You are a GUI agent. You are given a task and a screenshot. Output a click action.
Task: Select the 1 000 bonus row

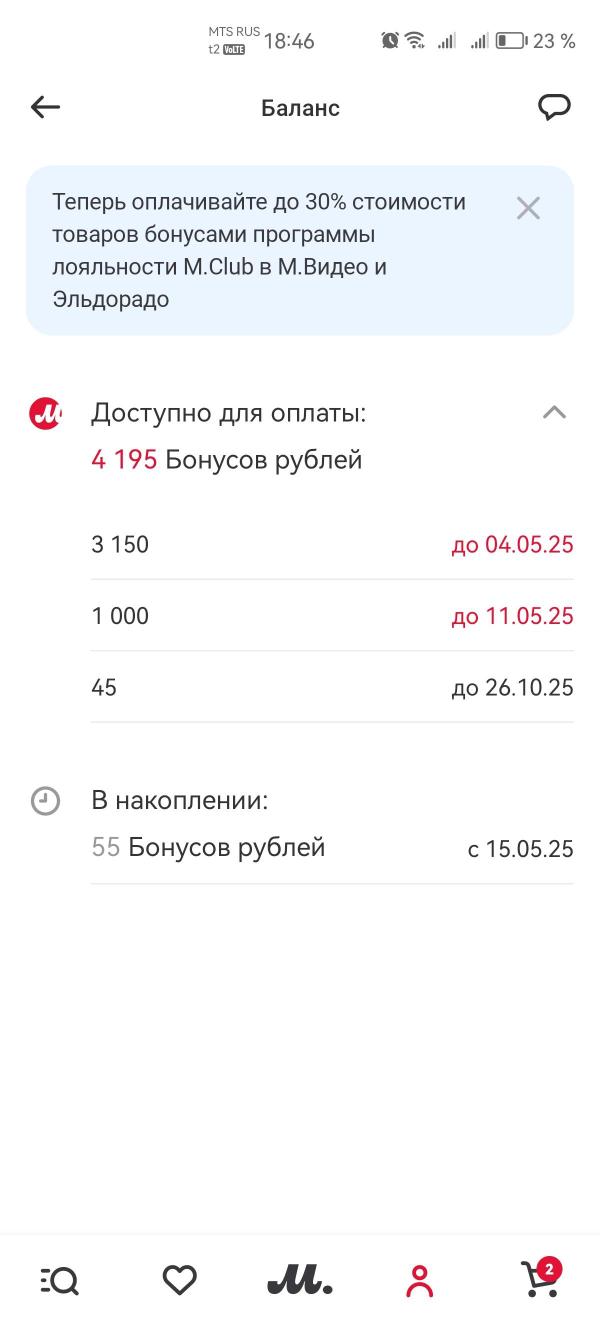click(332, 616)
